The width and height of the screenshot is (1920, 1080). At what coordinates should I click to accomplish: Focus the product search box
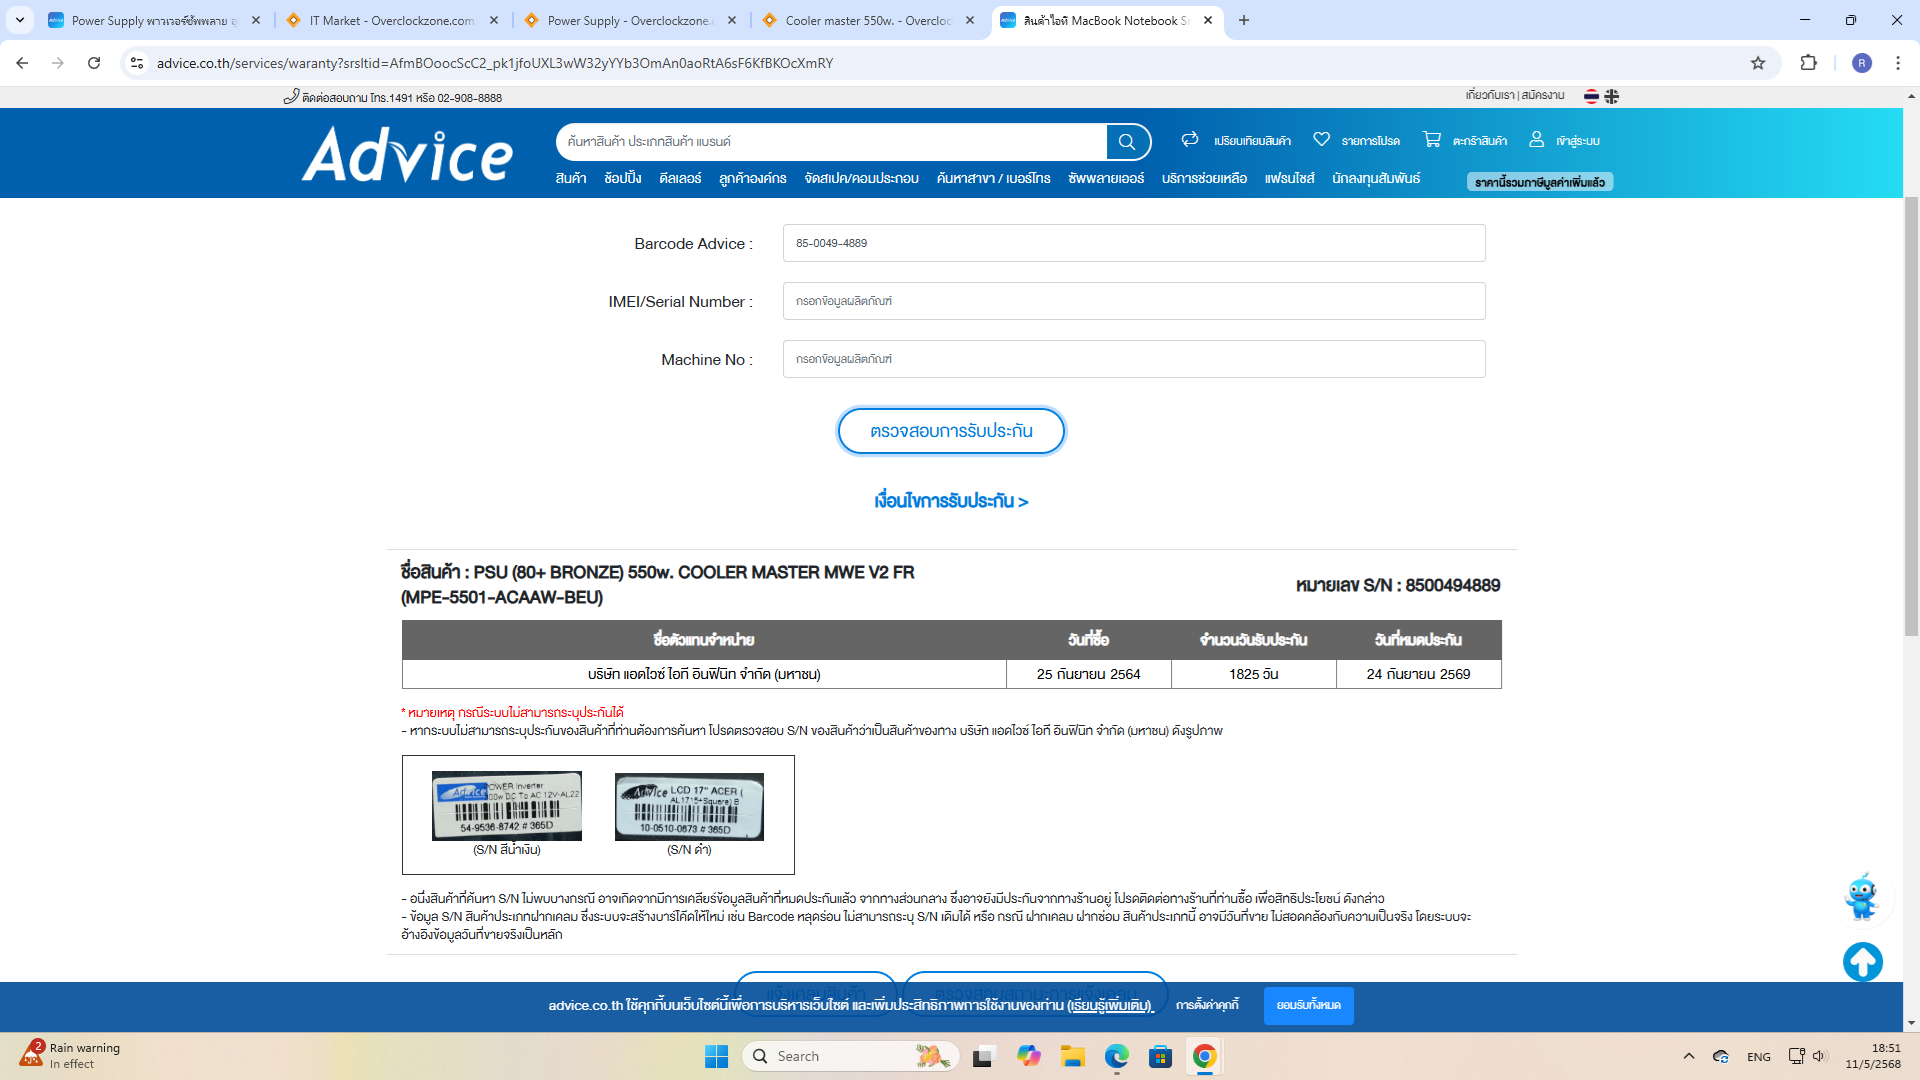coord(831,142)
